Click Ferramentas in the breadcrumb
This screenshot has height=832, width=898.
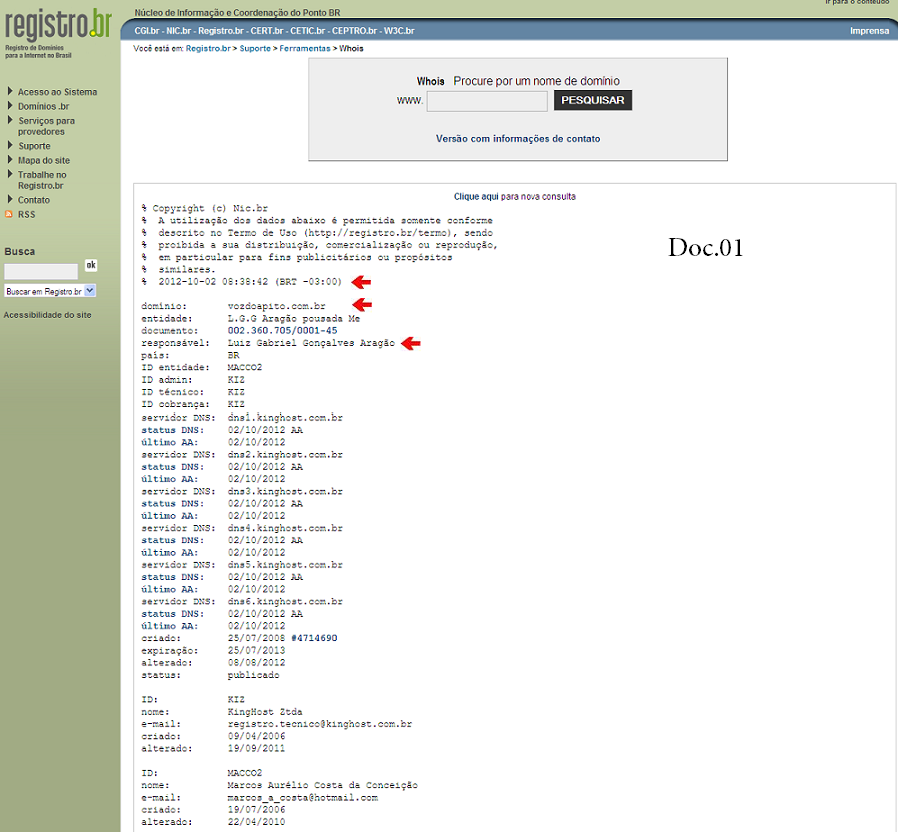tap(305, 49)
